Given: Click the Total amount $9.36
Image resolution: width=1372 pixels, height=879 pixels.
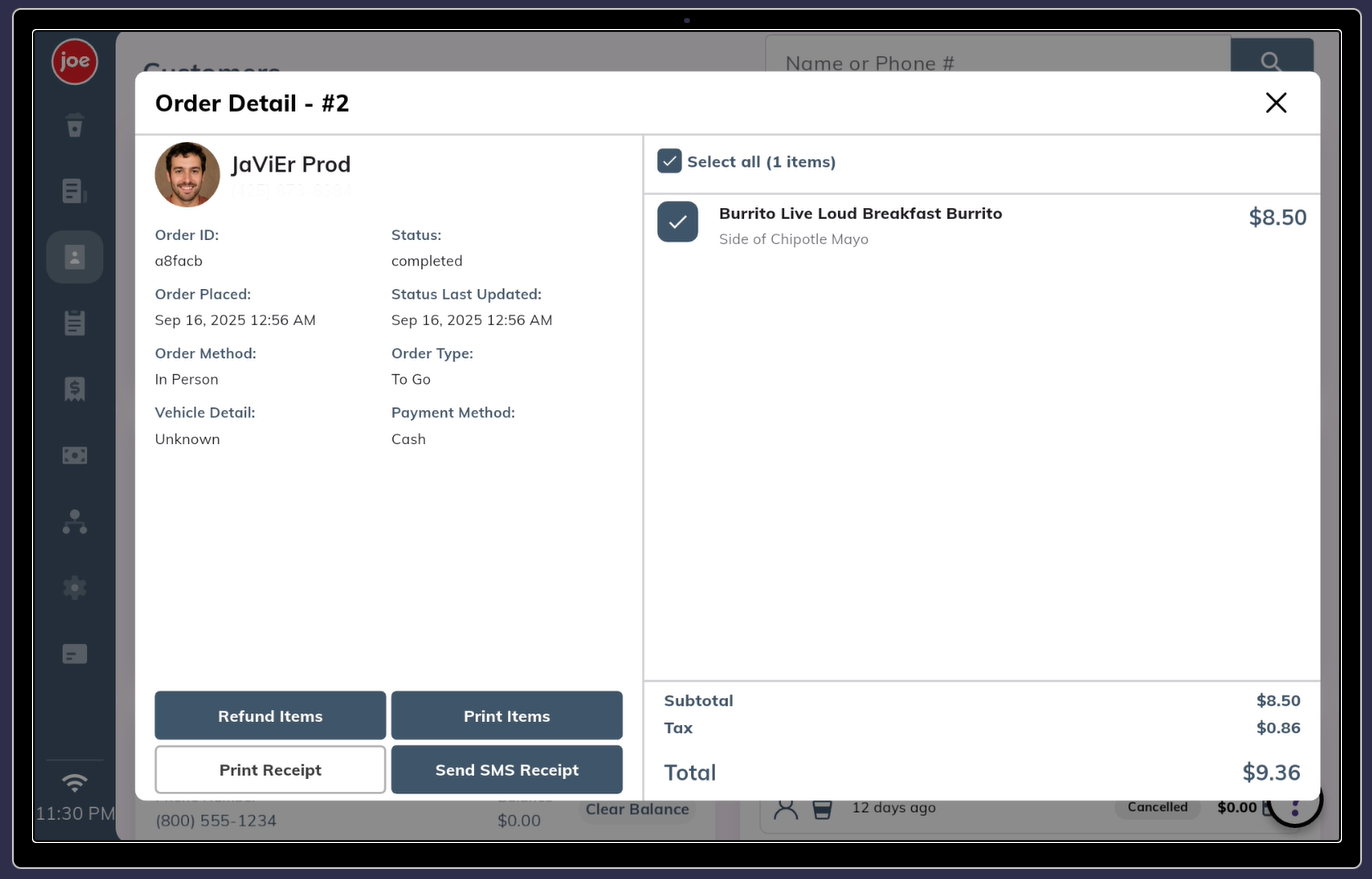Looking at the screenshot, I should coord(1272,773).
